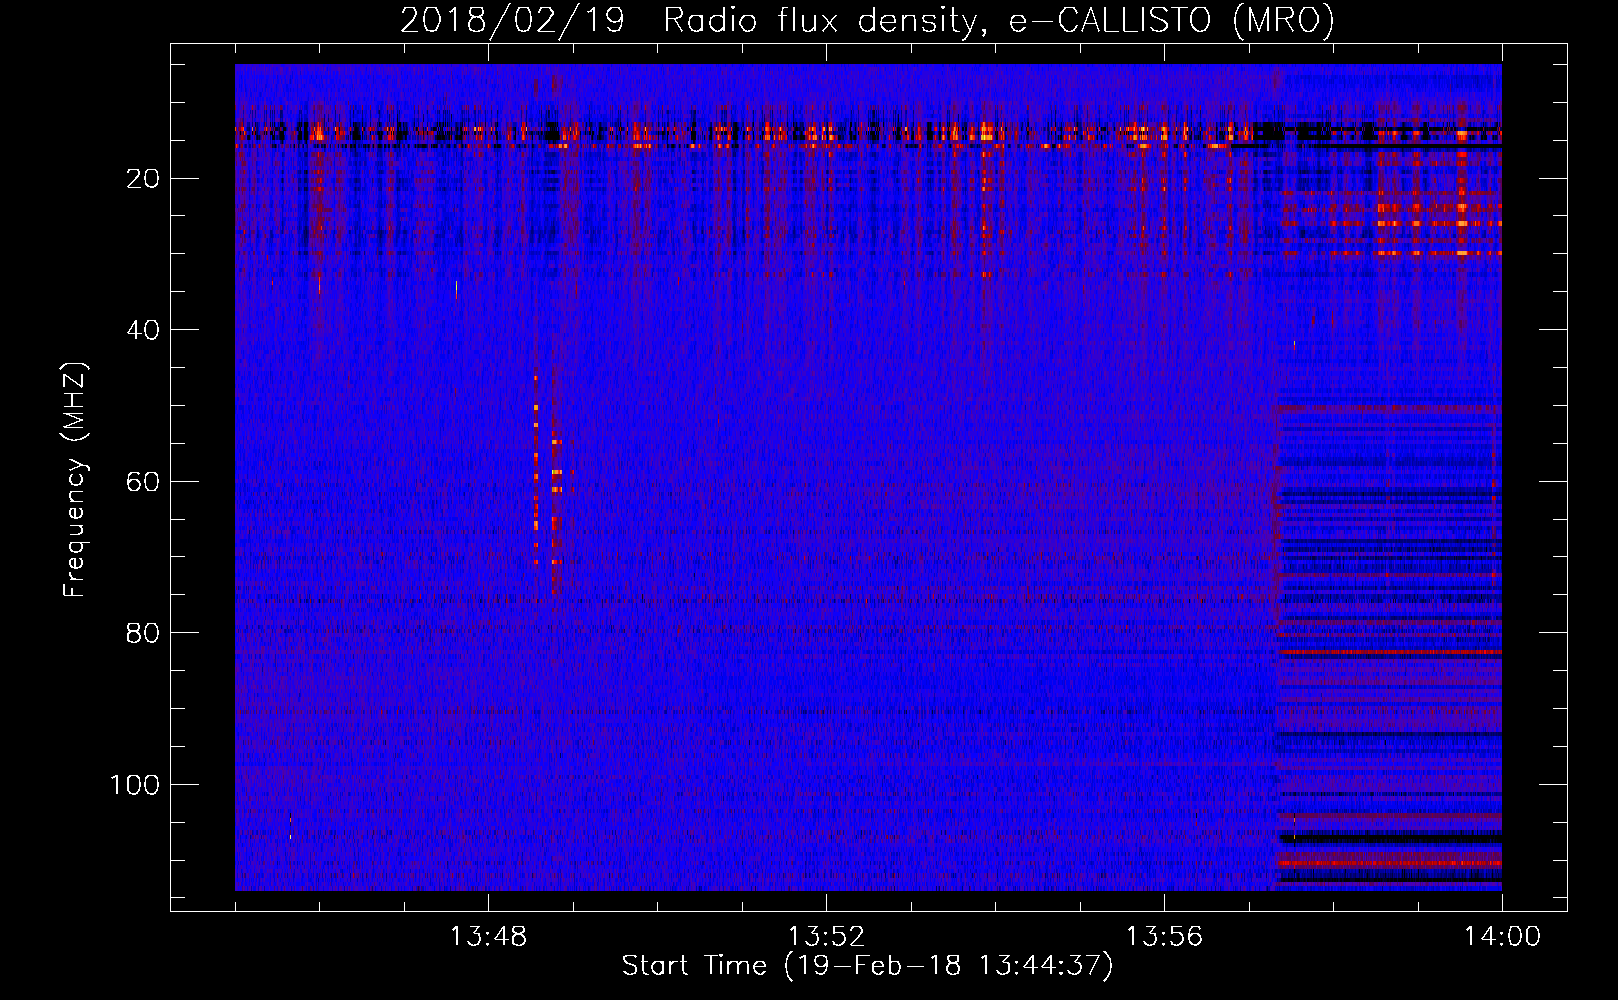1618x1000 pixels.
Task: Click the 40 frequency tick label
Action: pyautogui.click(x=144, y=330)
